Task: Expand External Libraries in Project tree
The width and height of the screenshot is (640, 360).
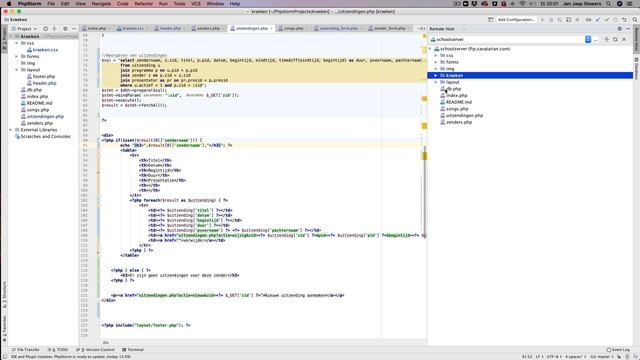Action: pos(11,130)
